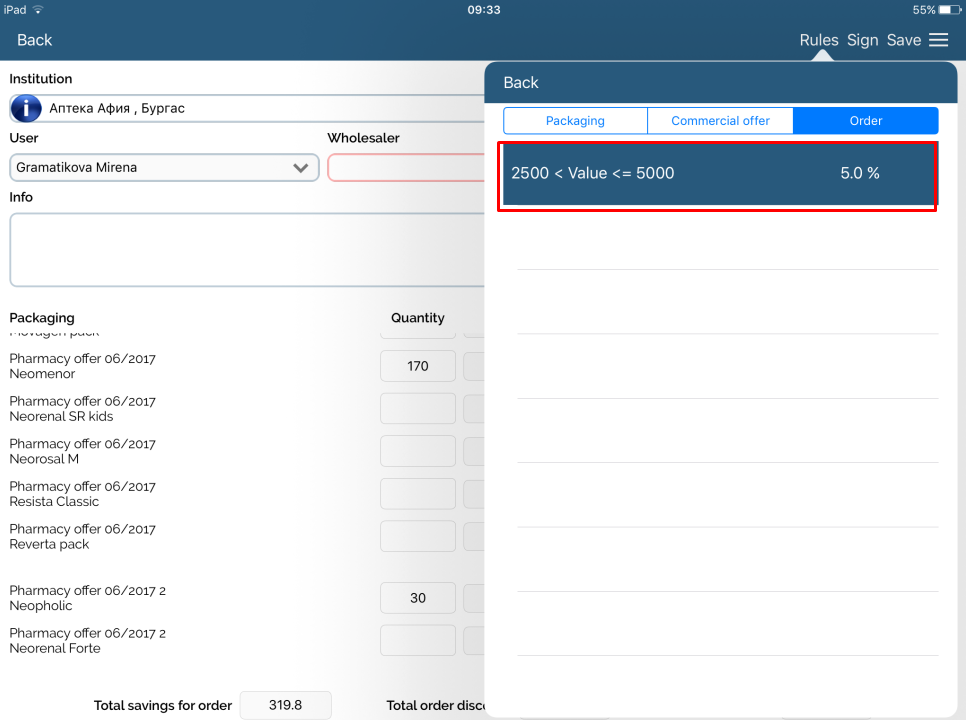Screen dimensions: 966x720
Task: Tap the hamburger menu icon
Action: (938, 40)
